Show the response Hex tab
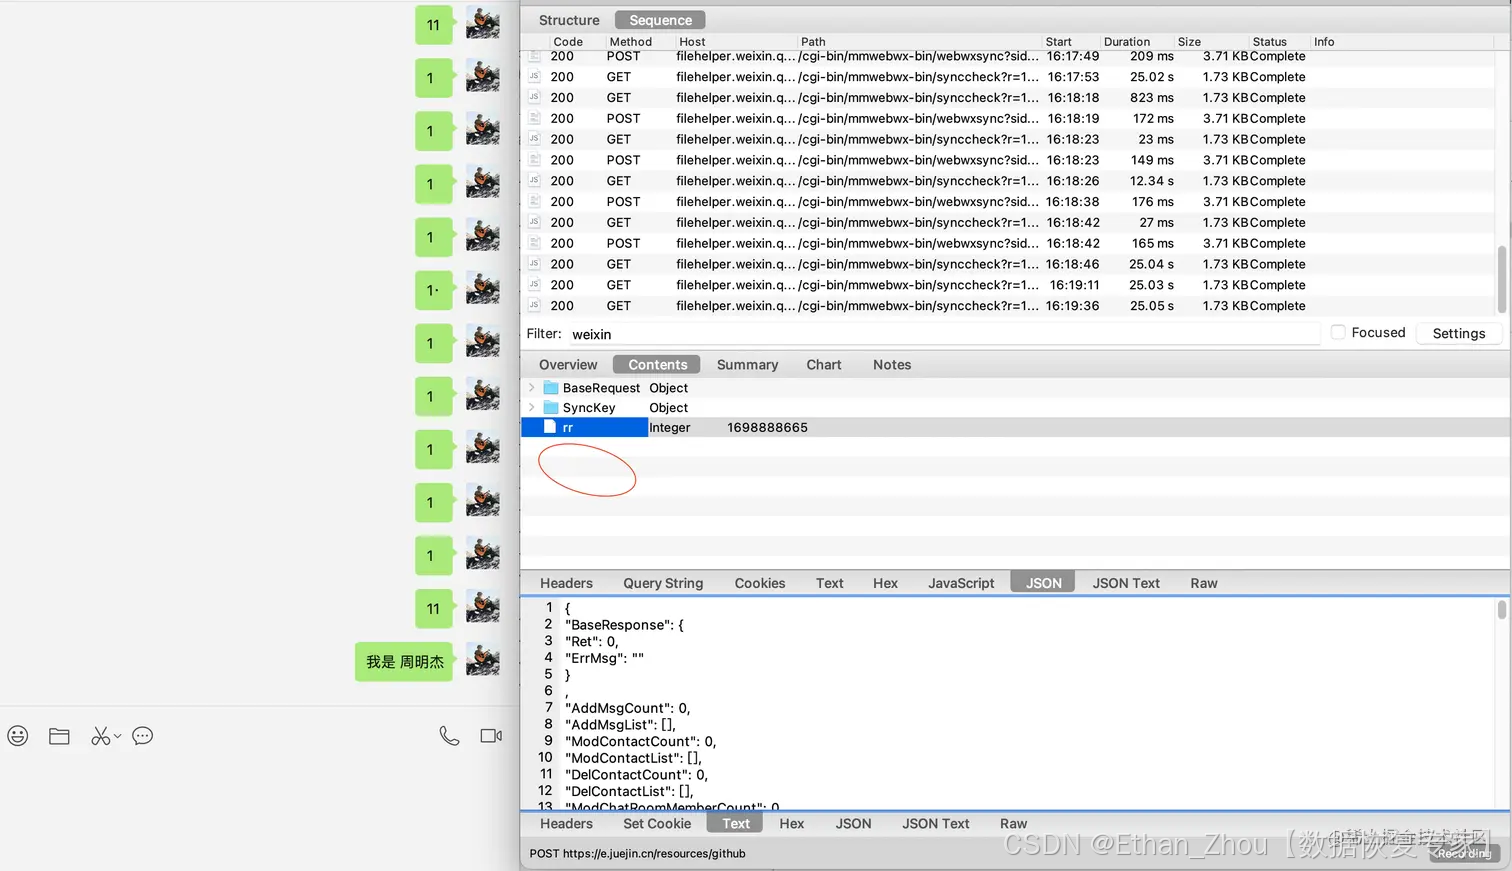Viewport: 1512px width, 871px height. tap(791, 824)
